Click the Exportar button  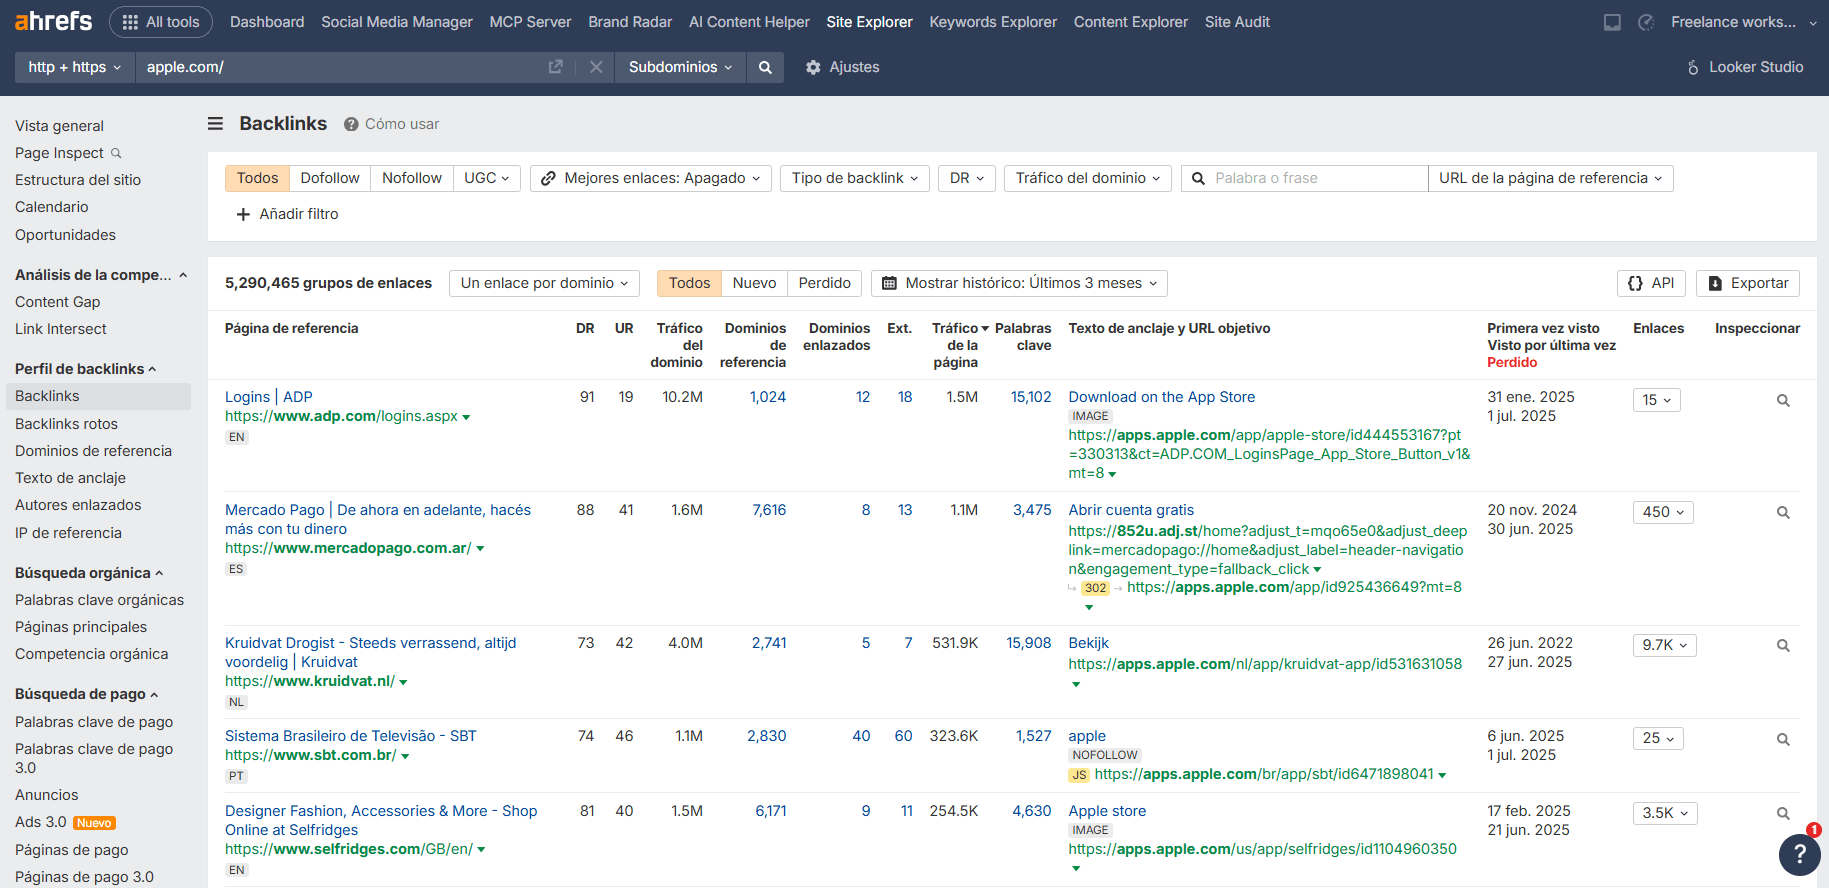[1747, 283]
